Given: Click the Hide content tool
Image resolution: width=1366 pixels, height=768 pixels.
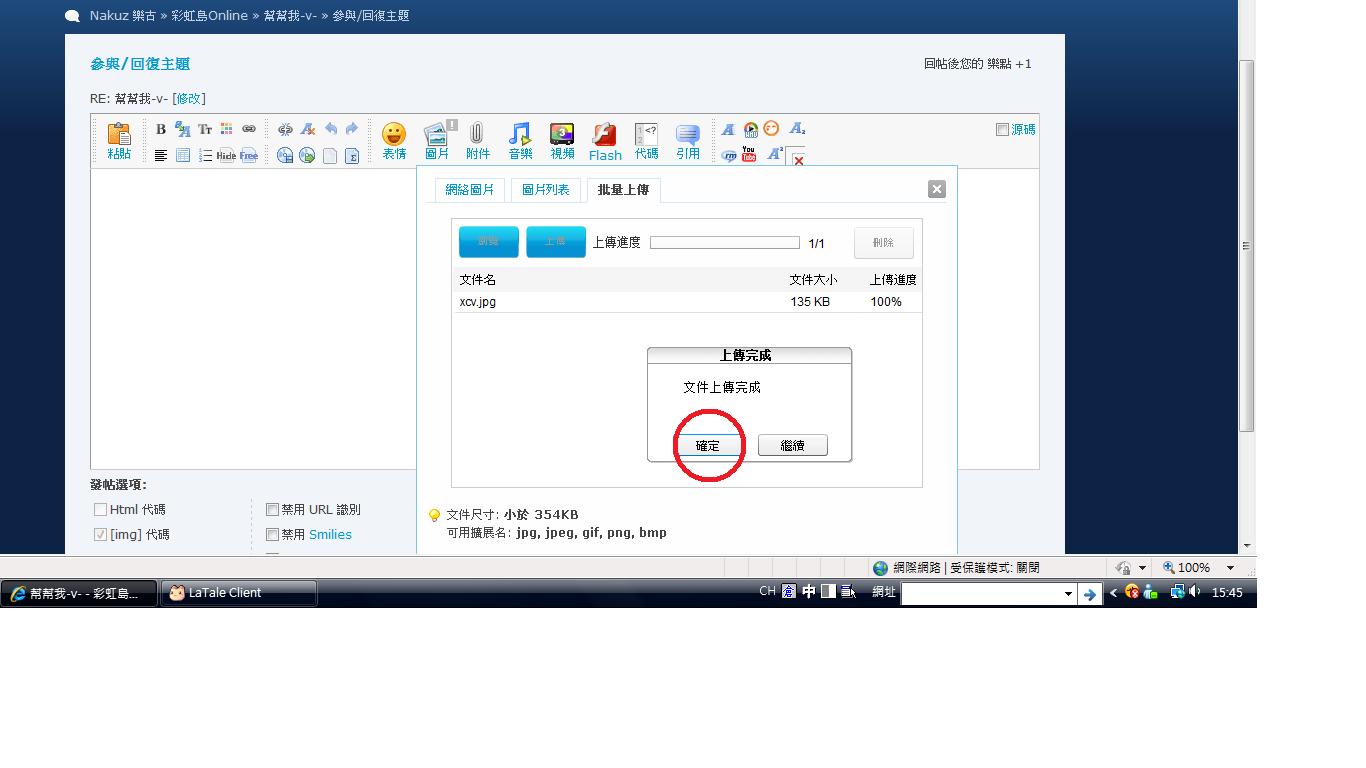Looking at the screenshot, I should (x=227, y=155).
